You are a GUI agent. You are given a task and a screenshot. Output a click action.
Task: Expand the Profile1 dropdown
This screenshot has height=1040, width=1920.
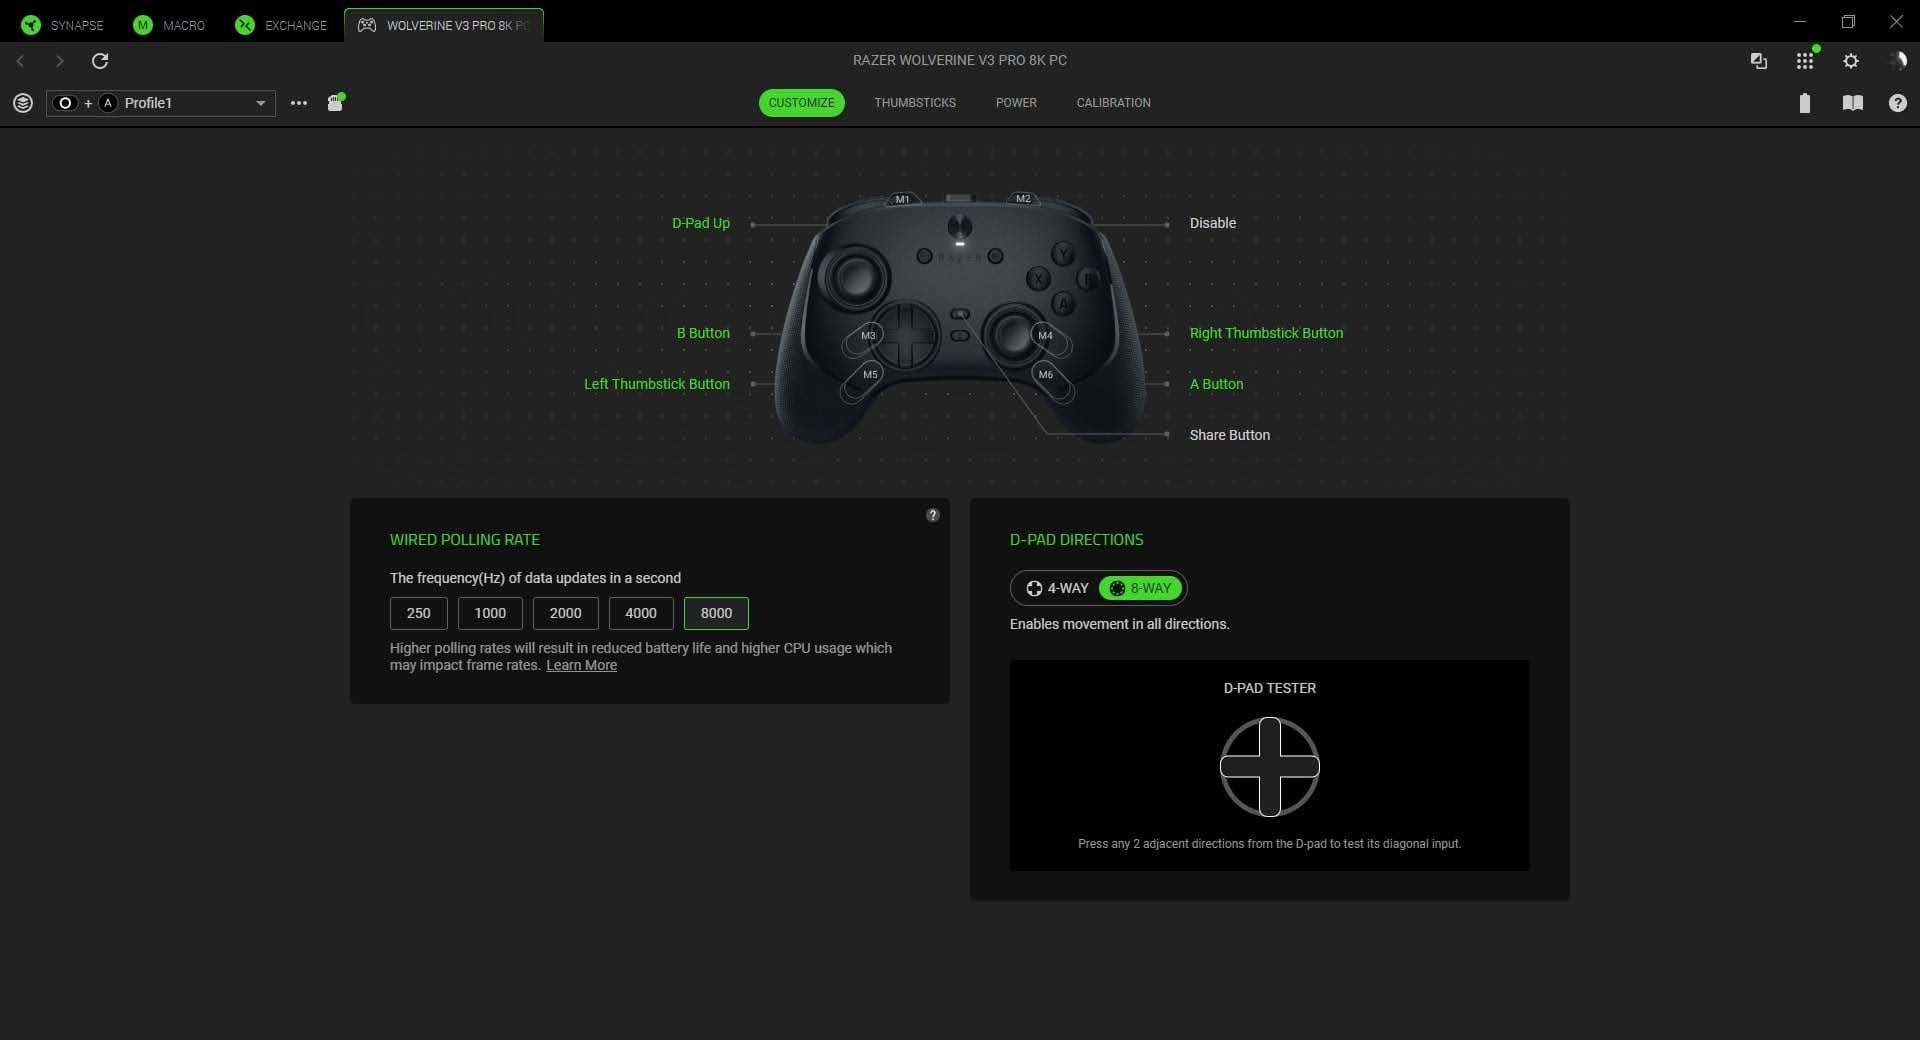[161, 103]
